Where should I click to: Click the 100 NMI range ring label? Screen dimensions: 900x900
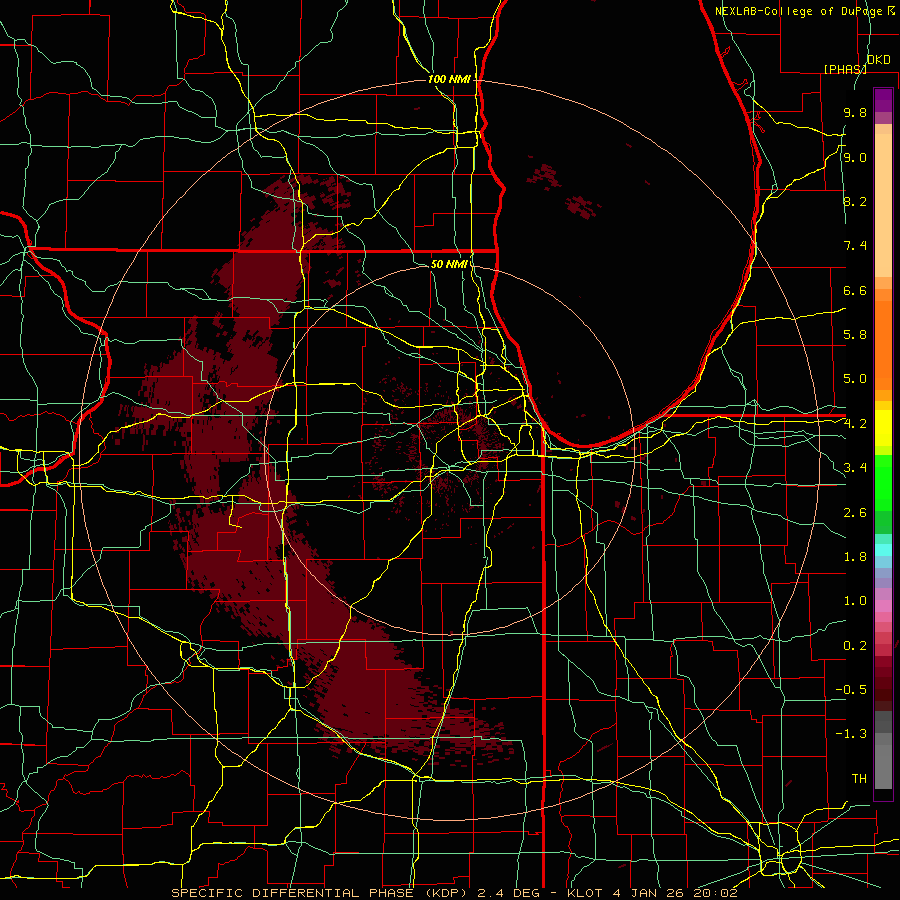click(449, 79)
